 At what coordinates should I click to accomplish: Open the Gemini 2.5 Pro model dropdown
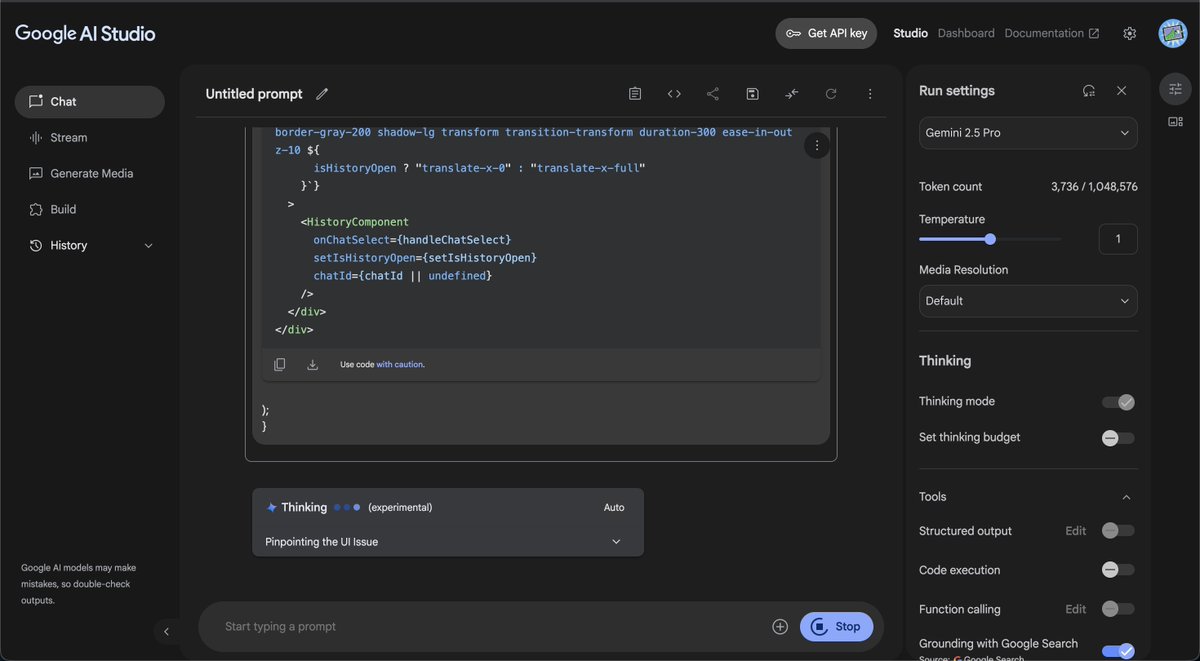[x=1028, y=133]
